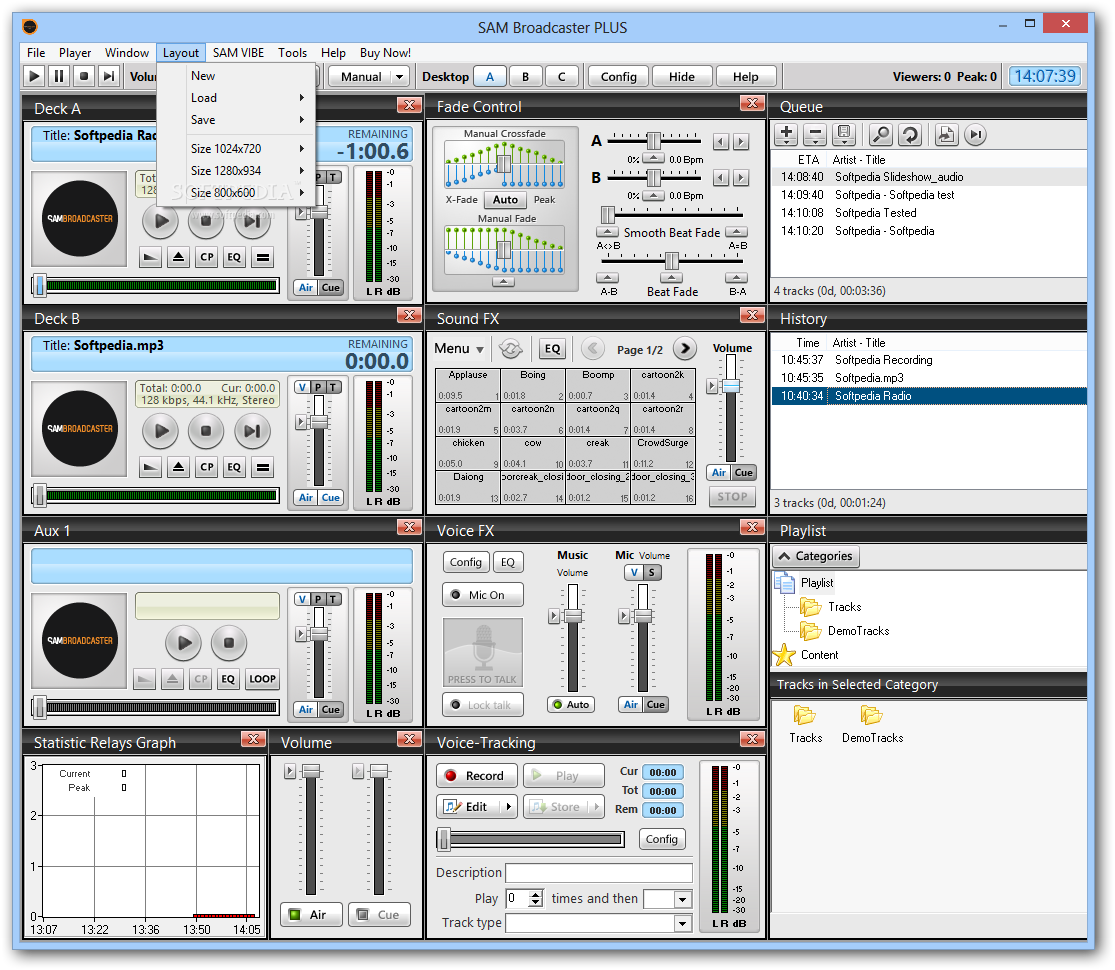Open the Sound FX EQ button
The width and height of the screenshot is (1115, 970).
click(x=553, y=348)
